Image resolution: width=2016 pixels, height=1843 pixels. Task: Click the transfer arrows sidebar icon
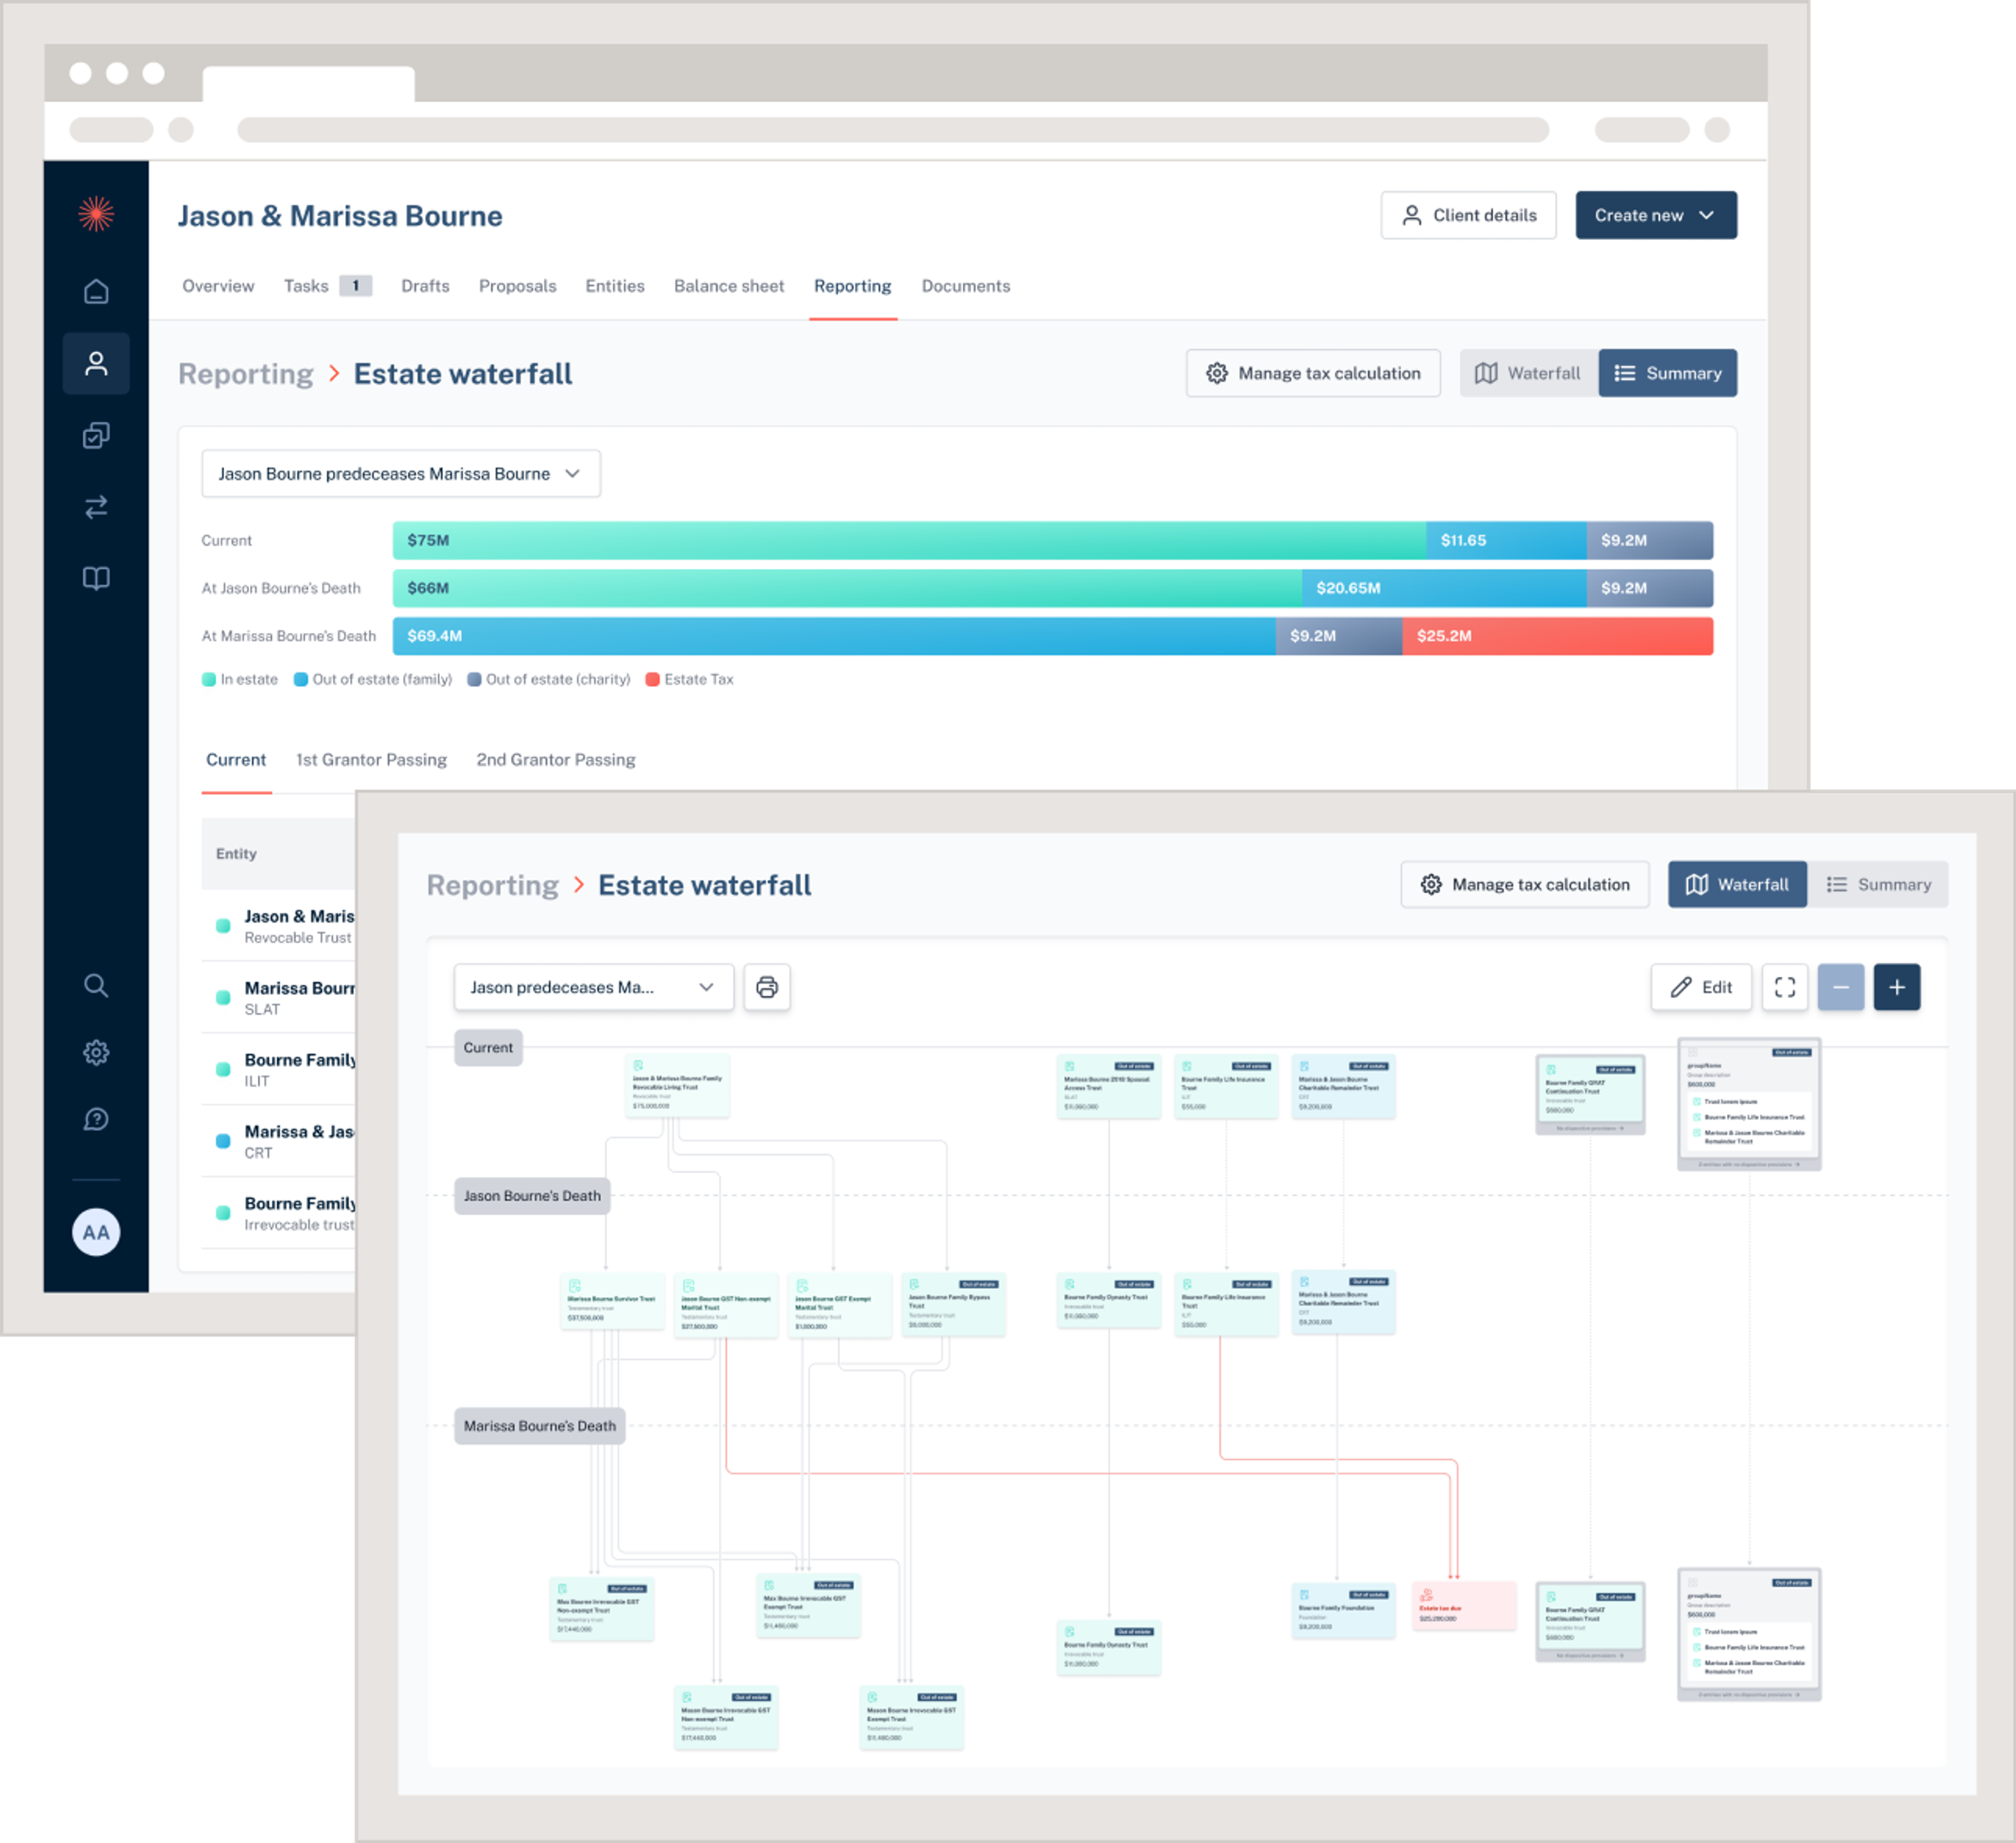point(96,507)
